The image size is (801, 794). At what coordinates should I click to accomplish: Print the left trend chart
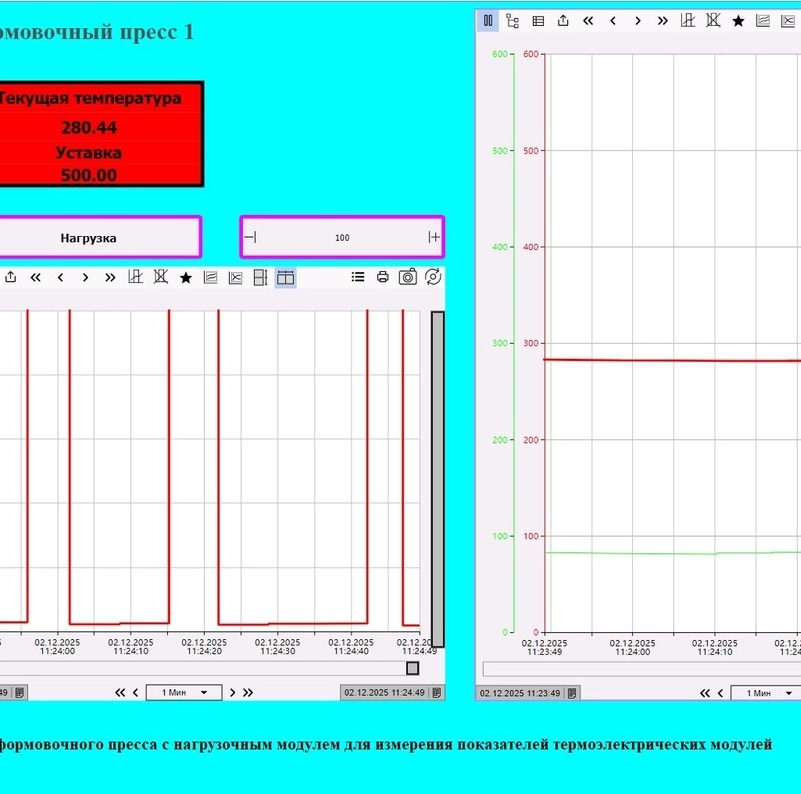point(382,278)
